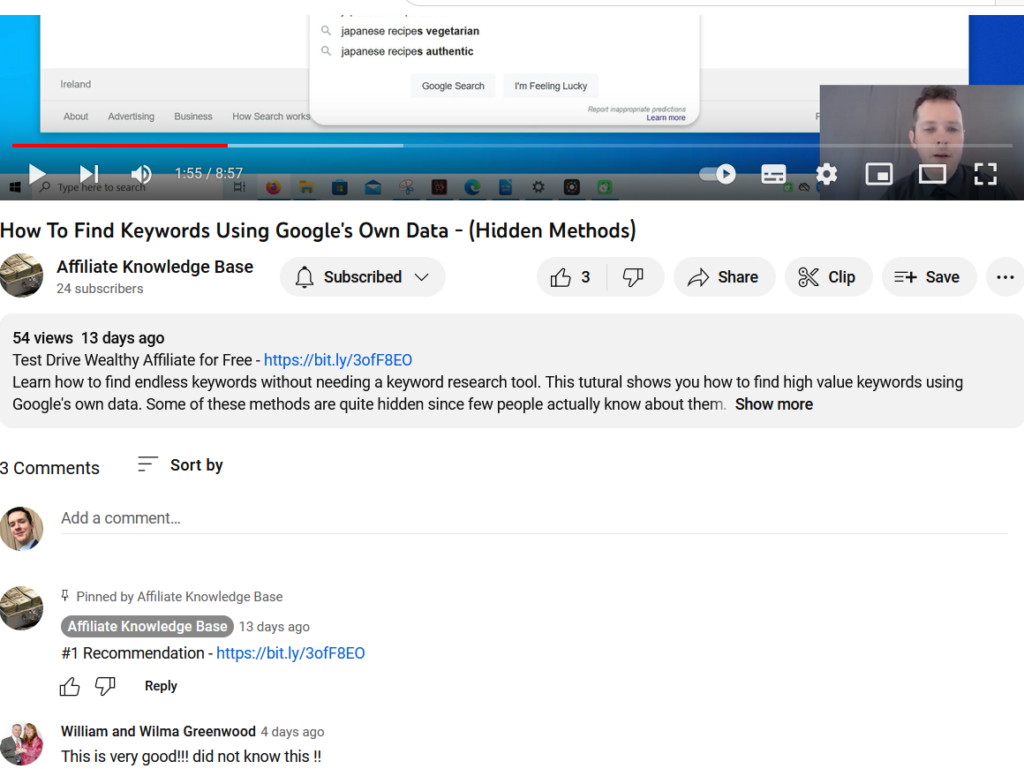Click the '24 subscribers' text
This screenshot has width=1024, height=769.
pyautogui.click(x=99, y=289)
